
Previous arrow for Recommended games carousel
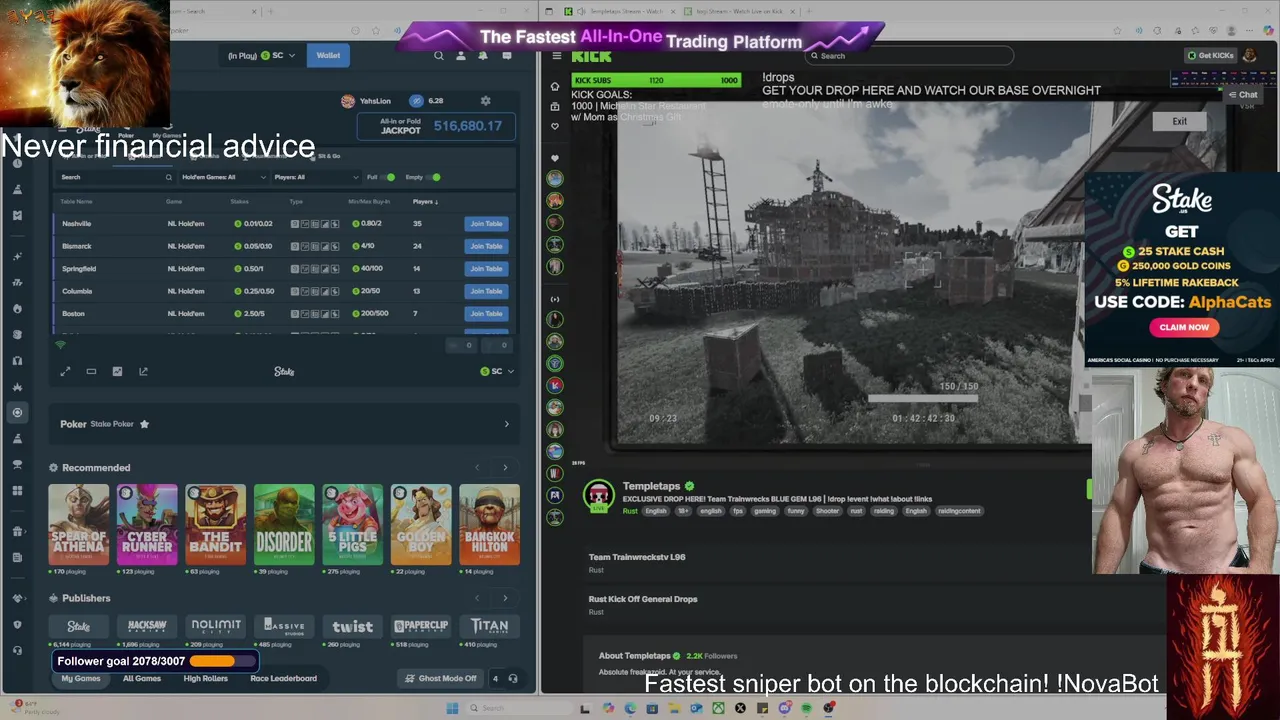477,468
